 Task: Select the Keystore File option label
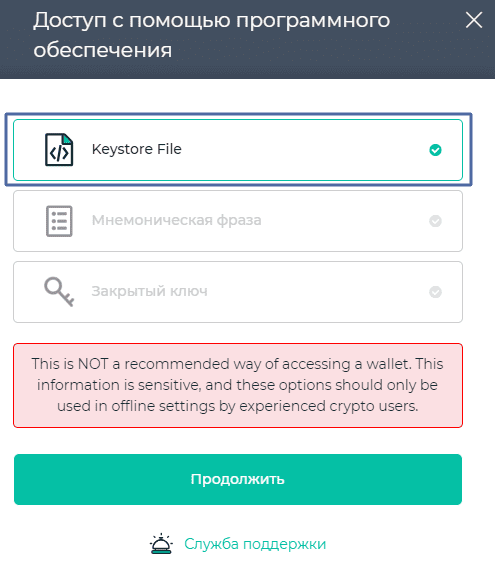[137, 149]
